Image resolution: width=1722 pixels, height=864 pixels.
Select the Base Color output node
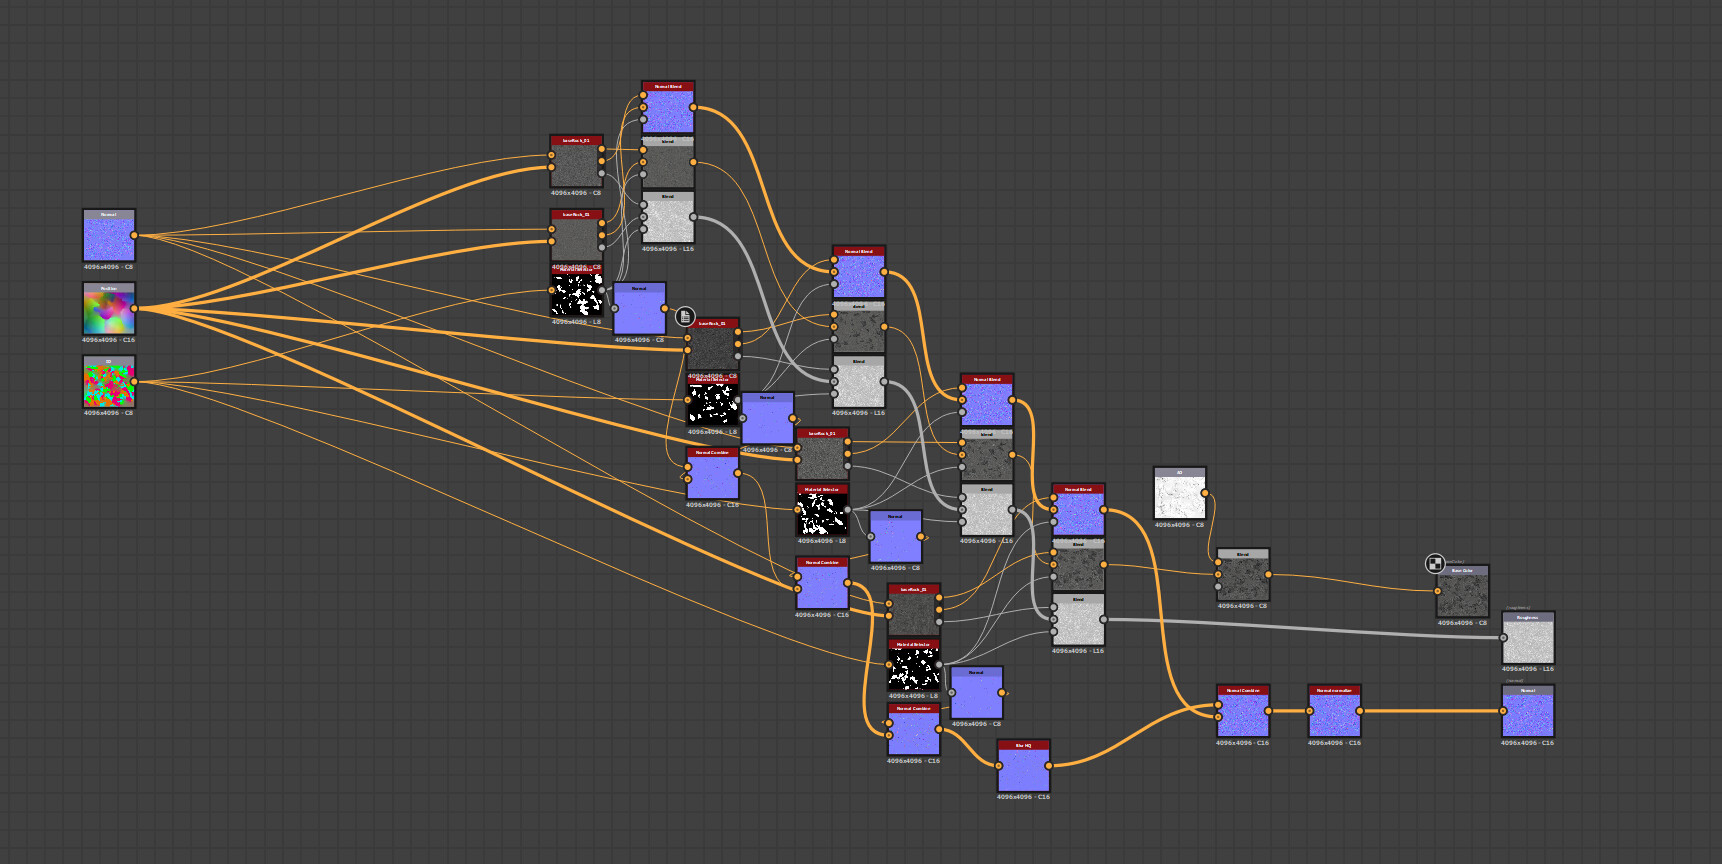(1463, 592)
